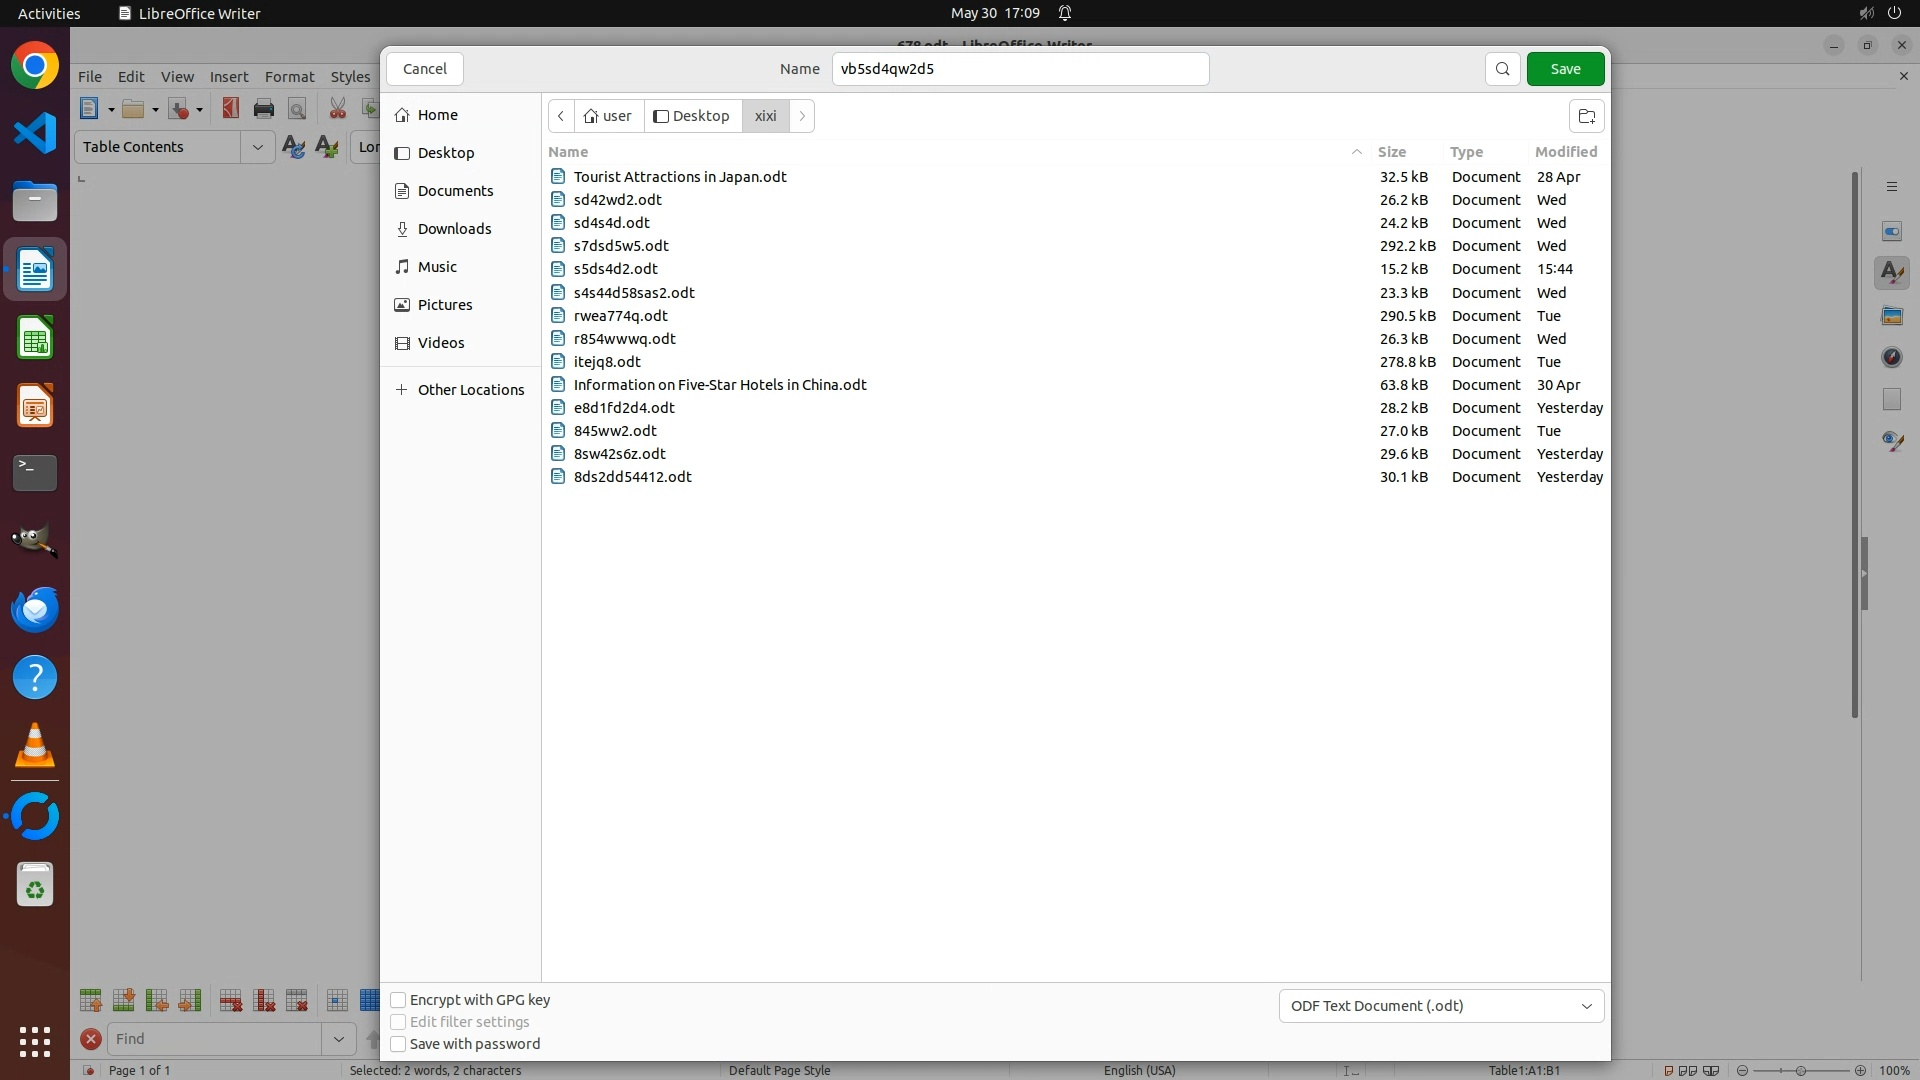
Task: Open the Insert menu in the menu bar
Action: (x=228, y=77)
